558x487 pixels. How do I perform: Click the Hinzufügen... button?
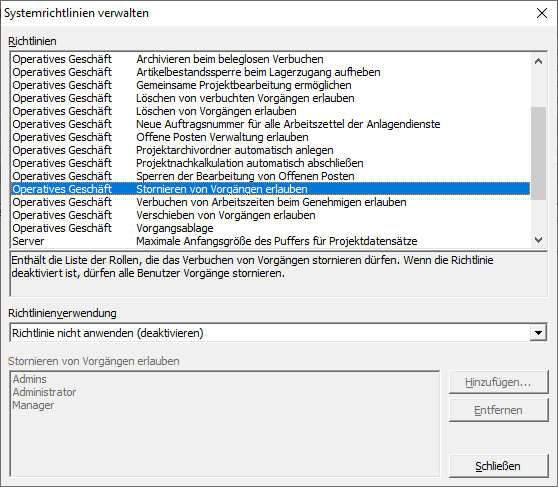click(x=498, y=382)
